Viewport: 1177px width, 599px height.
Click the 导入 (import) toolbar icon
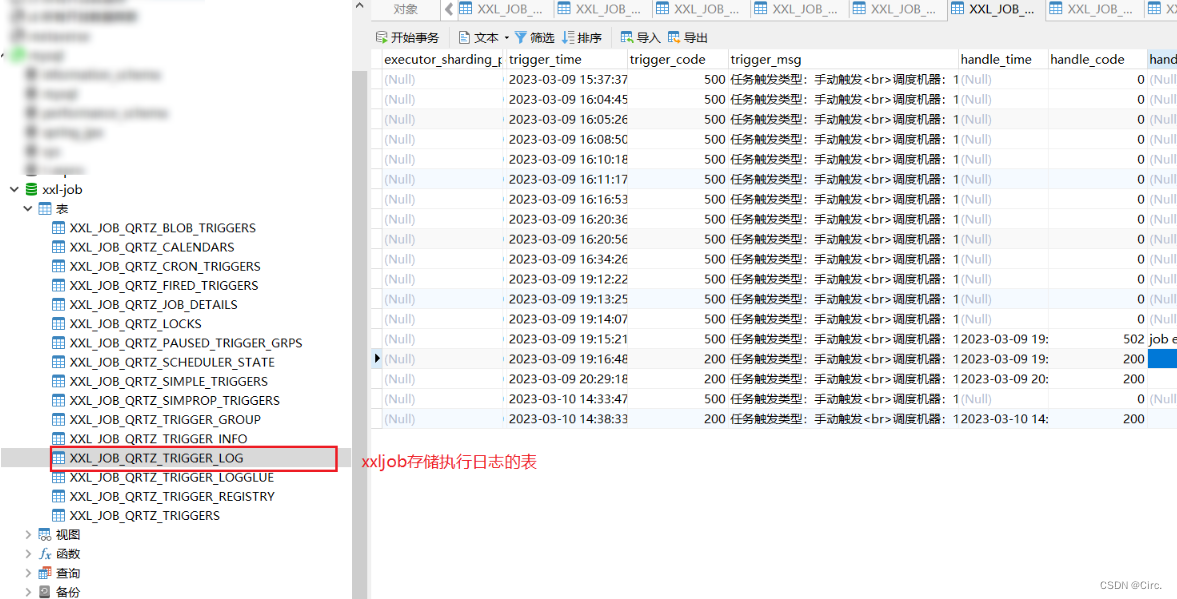627,38
